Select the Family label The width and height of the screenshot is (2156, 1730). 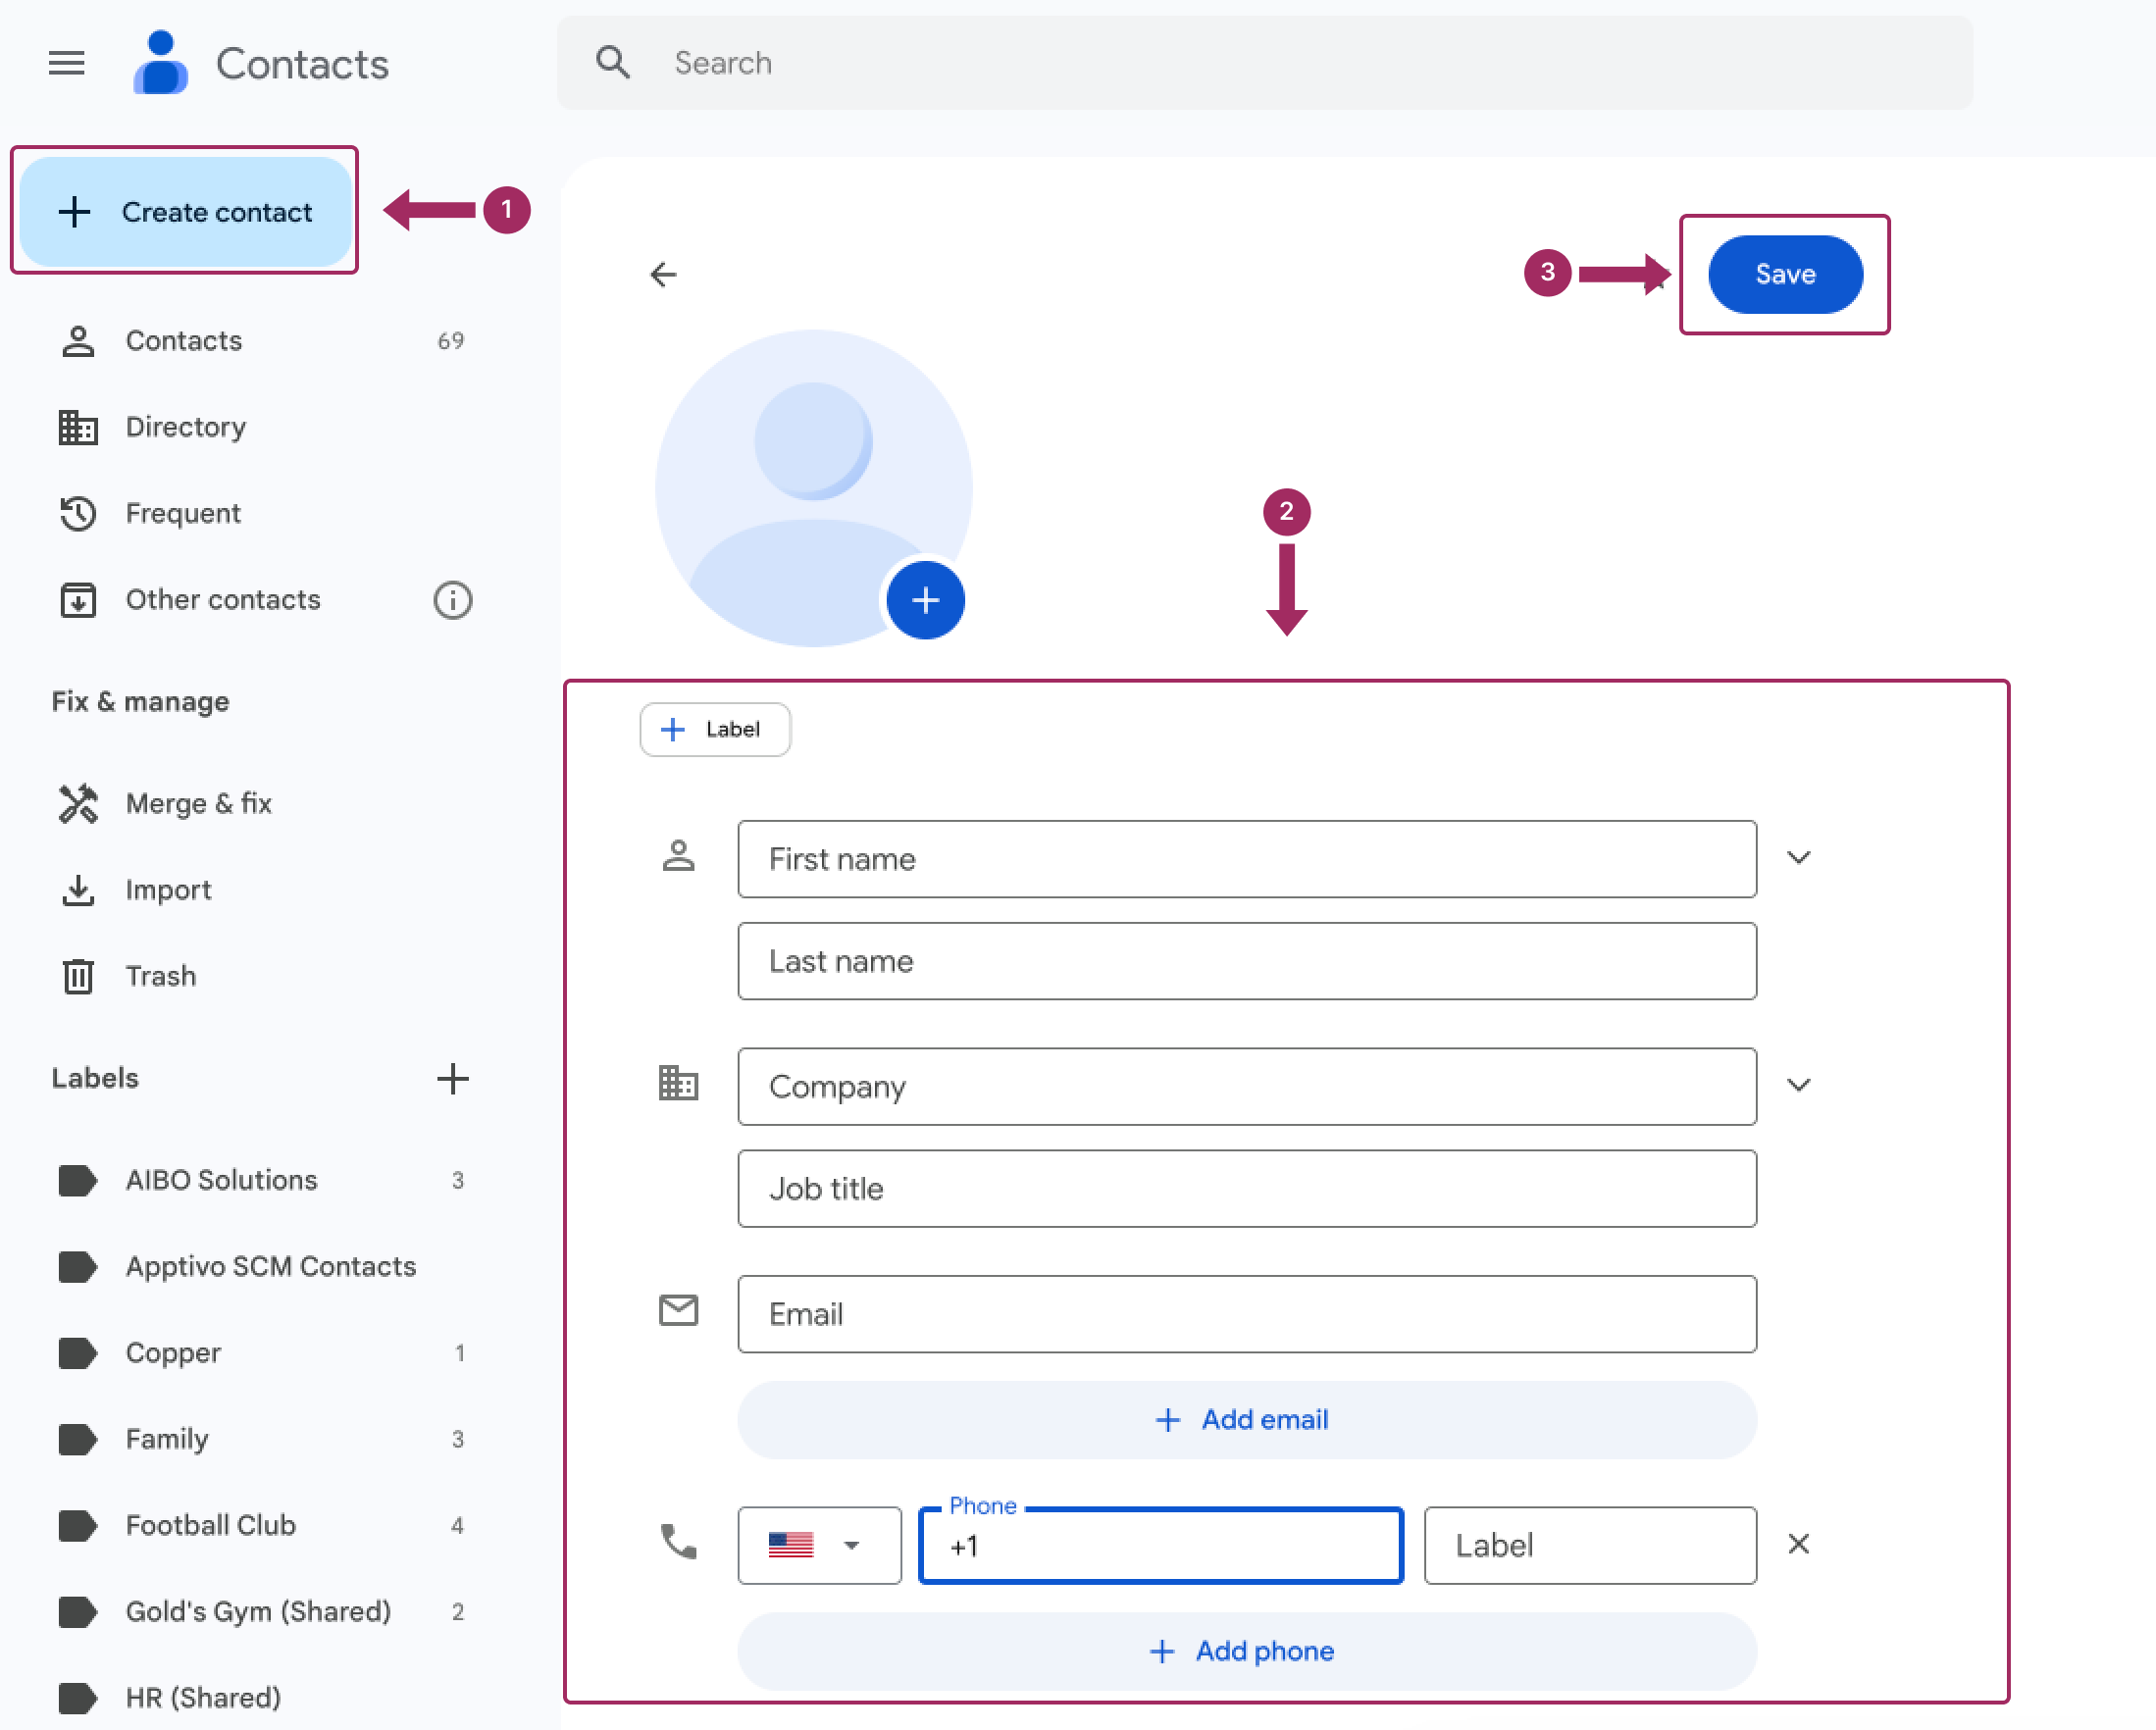[262, 1439]
